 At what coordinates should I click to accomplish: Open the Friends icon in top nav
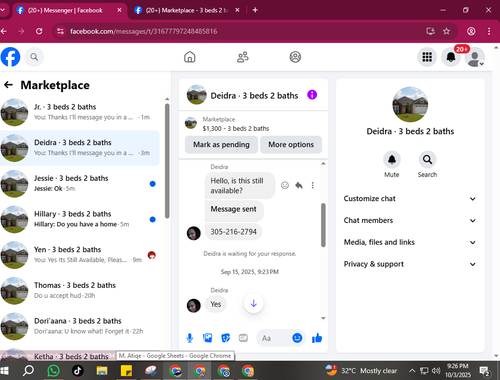tap(243, 57)
